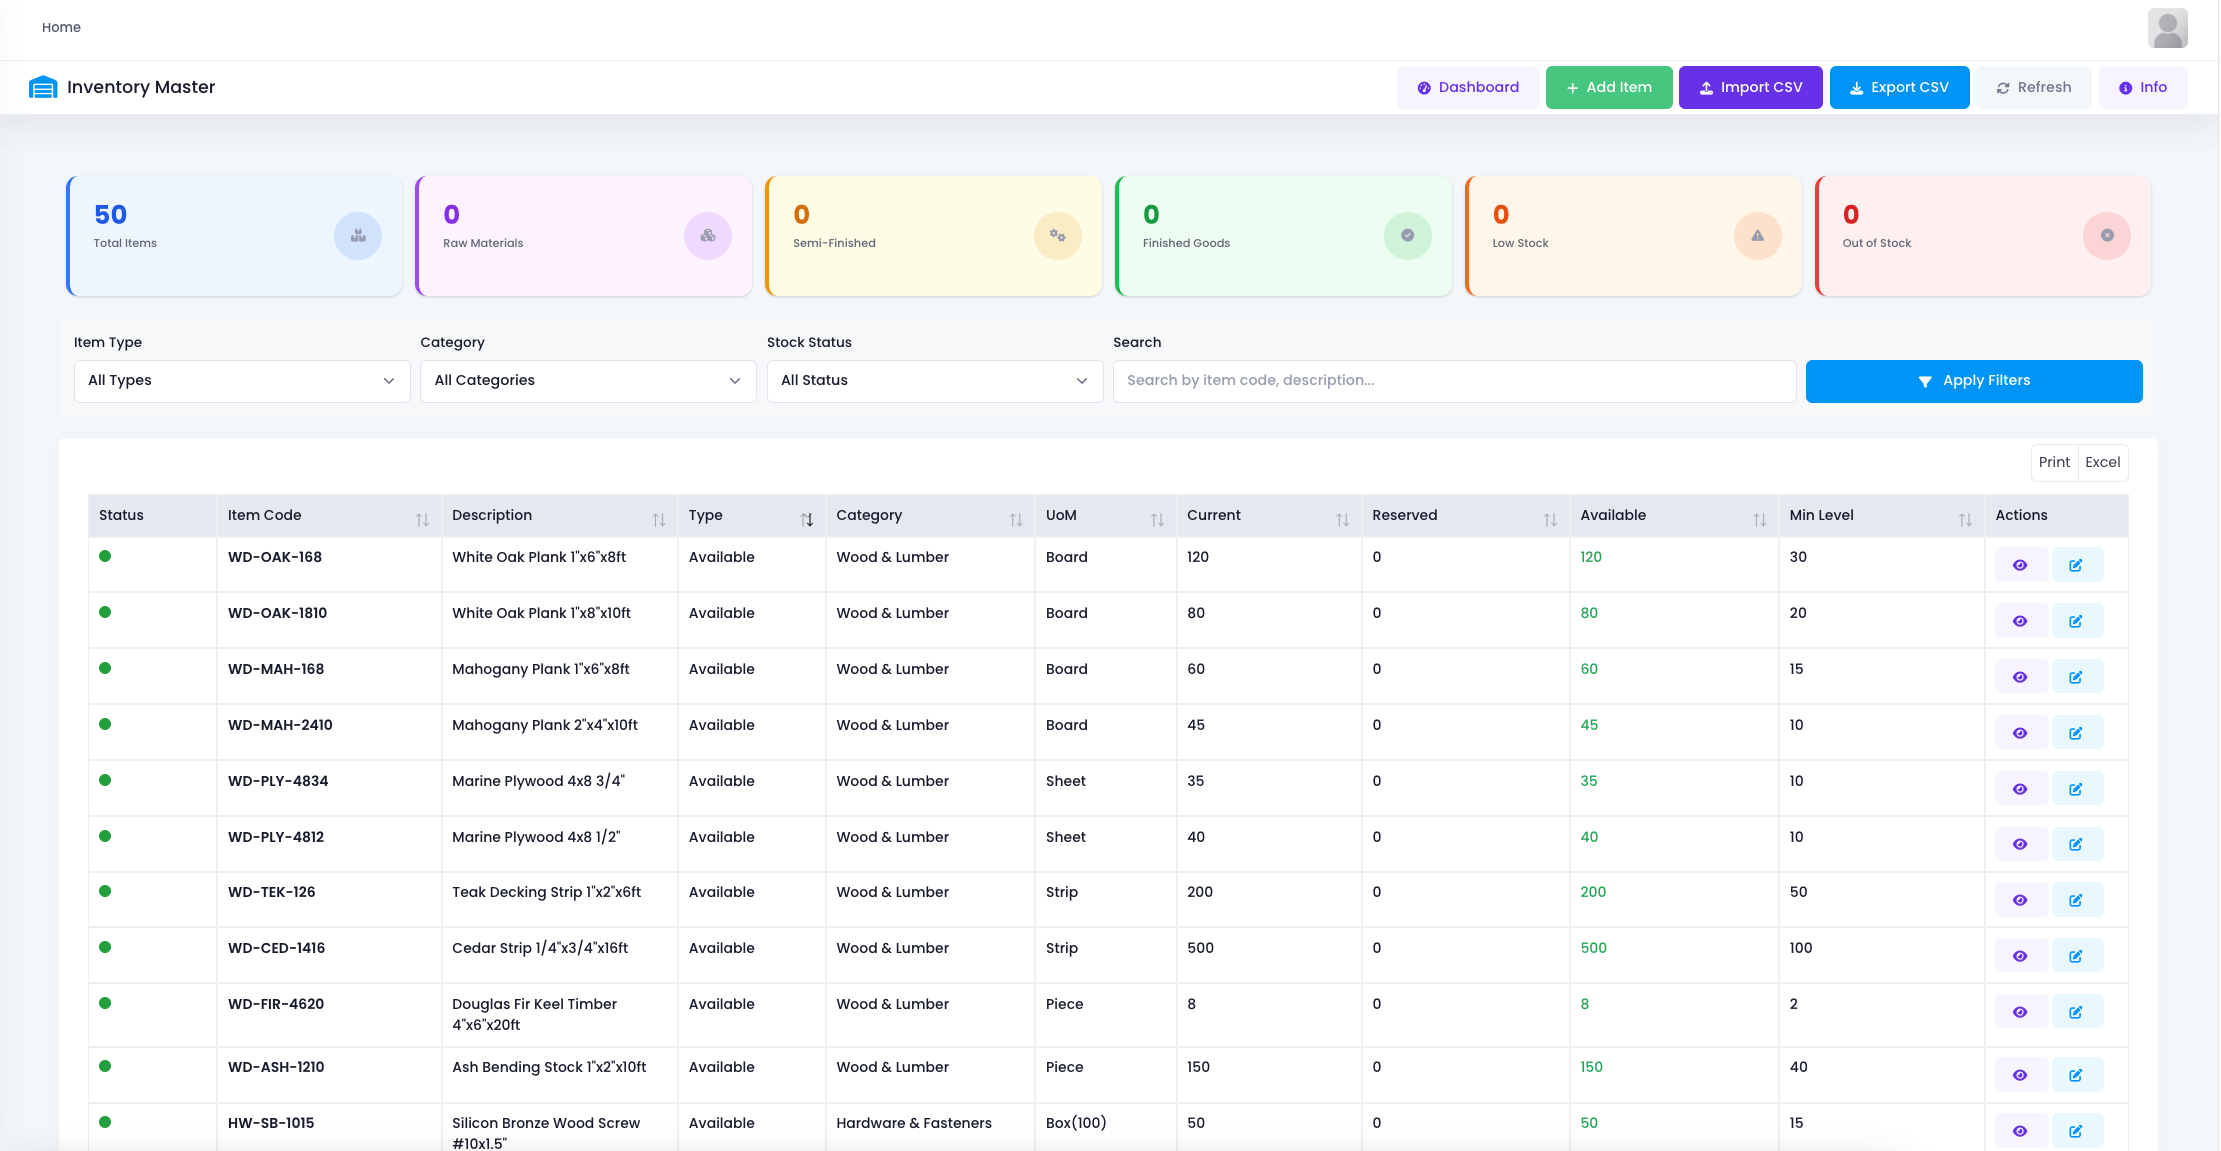Open the Stock Status dropdown
This screenshot has width=2221, height=1151.
[x=934, y=381]
